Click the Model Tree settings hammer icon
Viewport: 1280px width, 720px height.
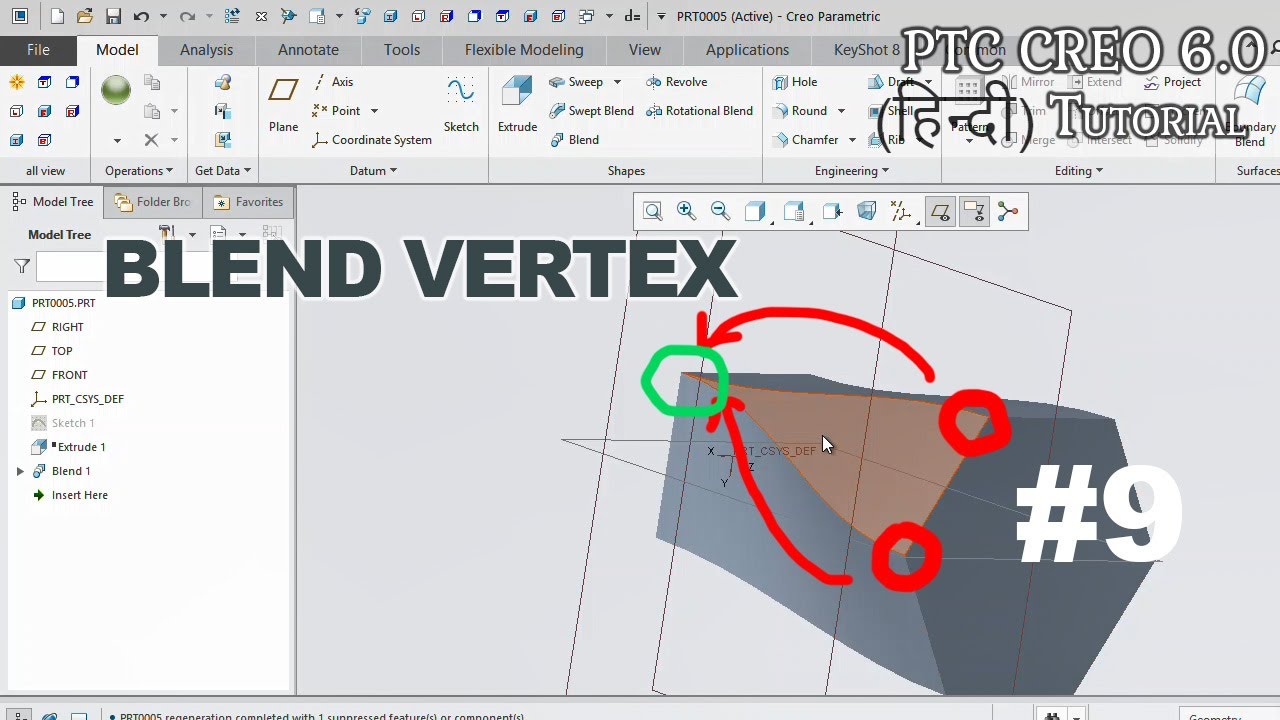click(167, 234)
